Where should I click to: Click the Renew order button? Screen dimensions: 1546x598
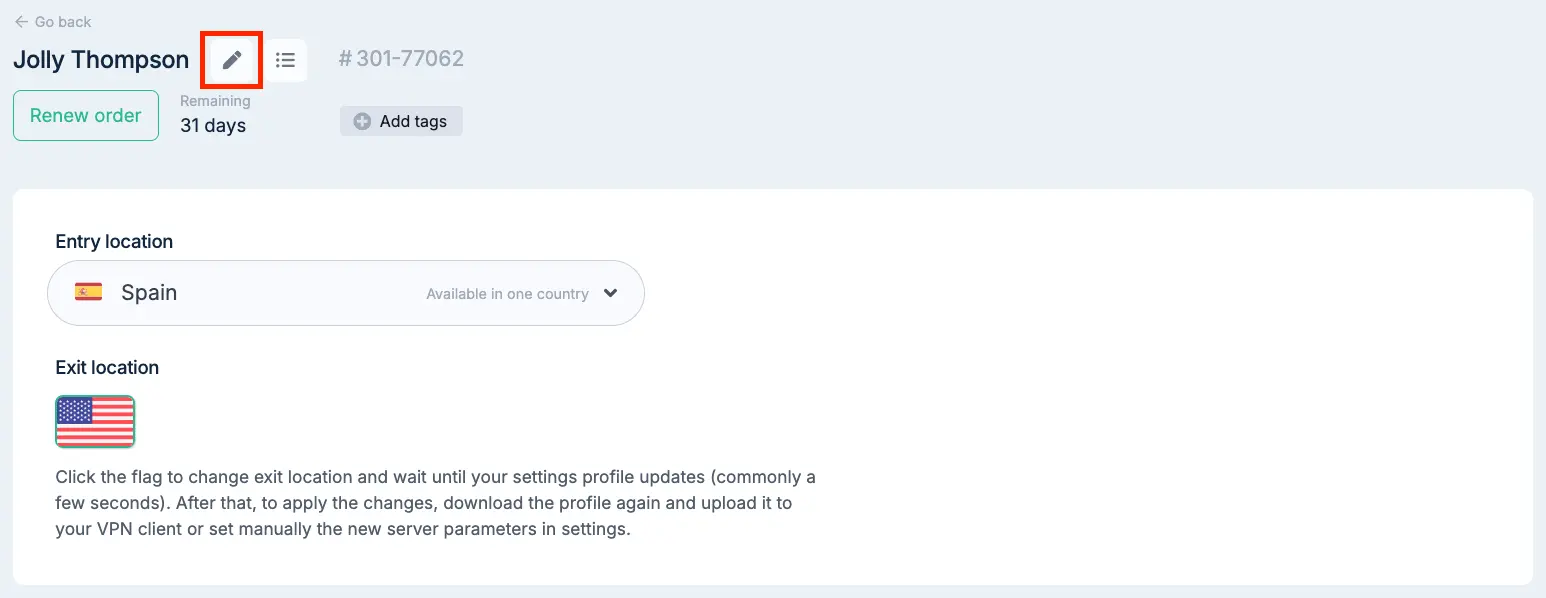86,115
